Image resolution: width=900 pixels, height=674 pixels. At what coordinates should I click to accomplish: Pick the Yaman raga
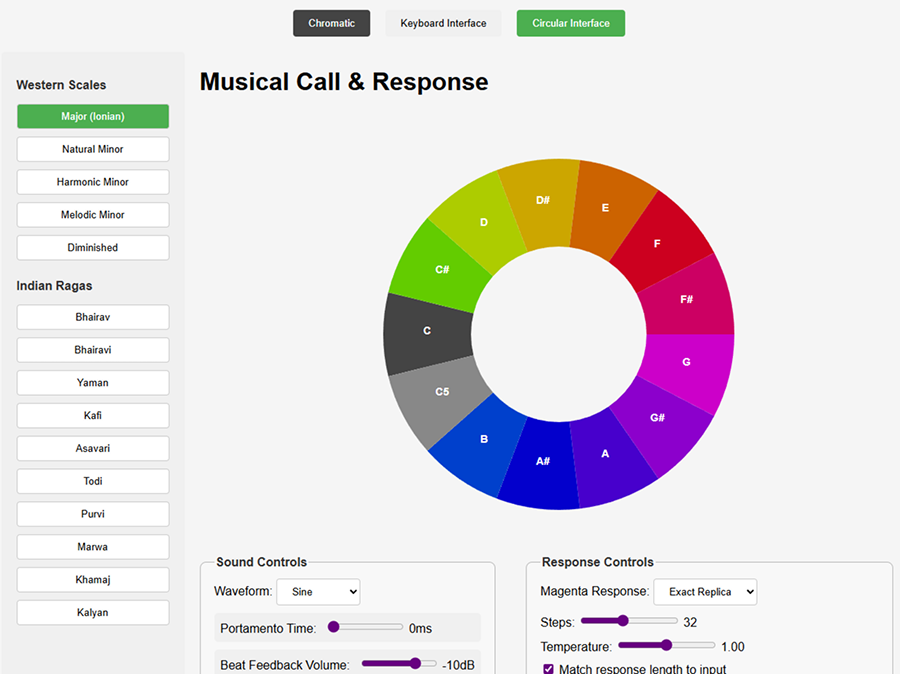(93, 383)
